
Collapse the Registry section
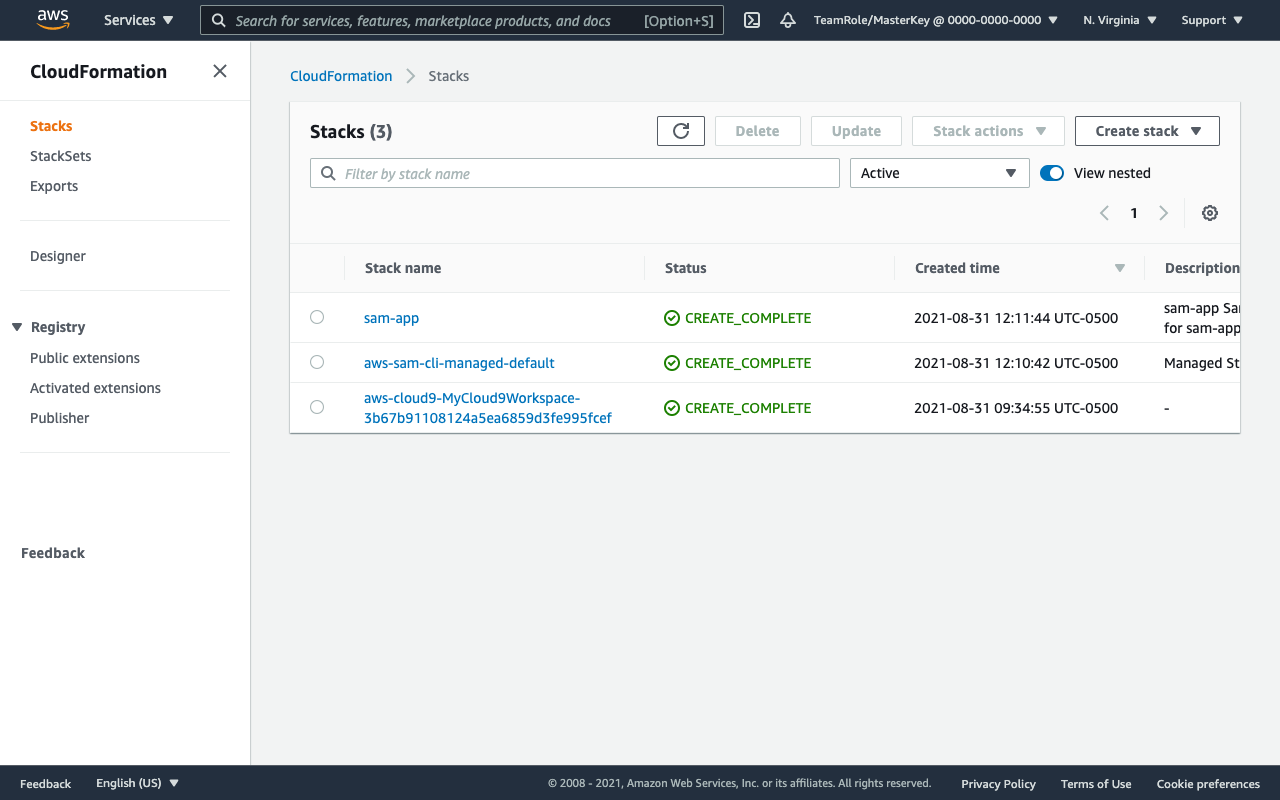[x=17, y=327]
